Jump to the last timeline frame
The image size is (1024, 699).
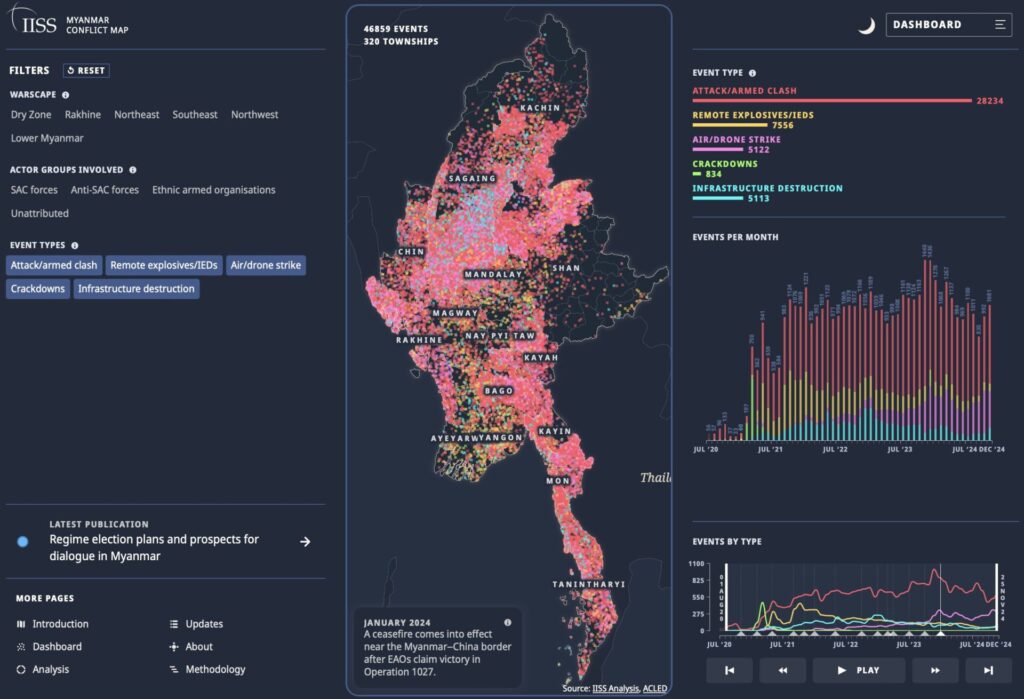click(x=988, y=670)
